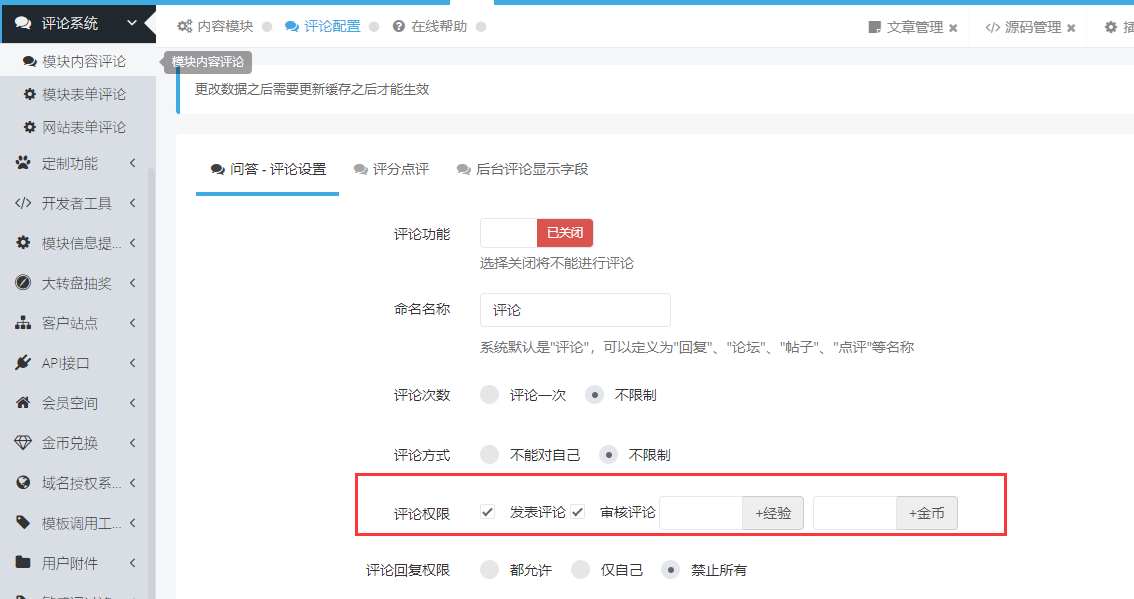Open the 内容模块 top menu
1134x599 pixels.
tap(216, 26)
